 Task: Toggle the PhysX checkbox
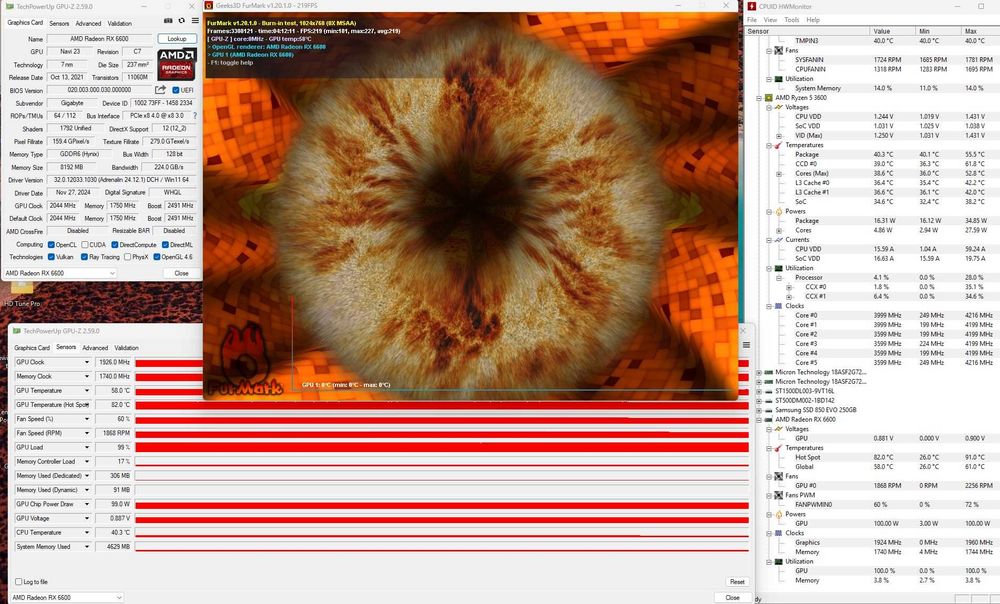pos(128,257)
